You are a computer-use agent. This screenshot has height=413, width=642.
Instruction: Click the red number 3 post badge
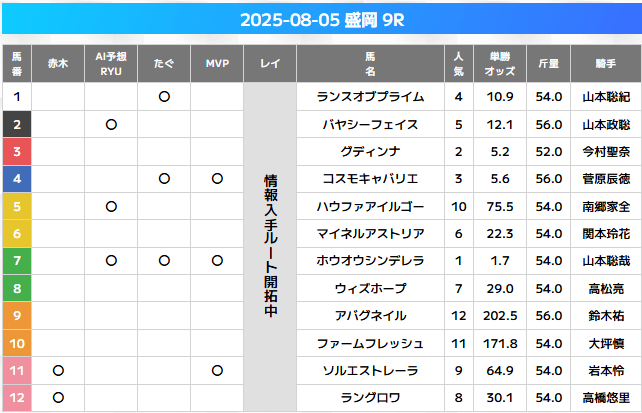pyautogui.click(x=17, y=151)
